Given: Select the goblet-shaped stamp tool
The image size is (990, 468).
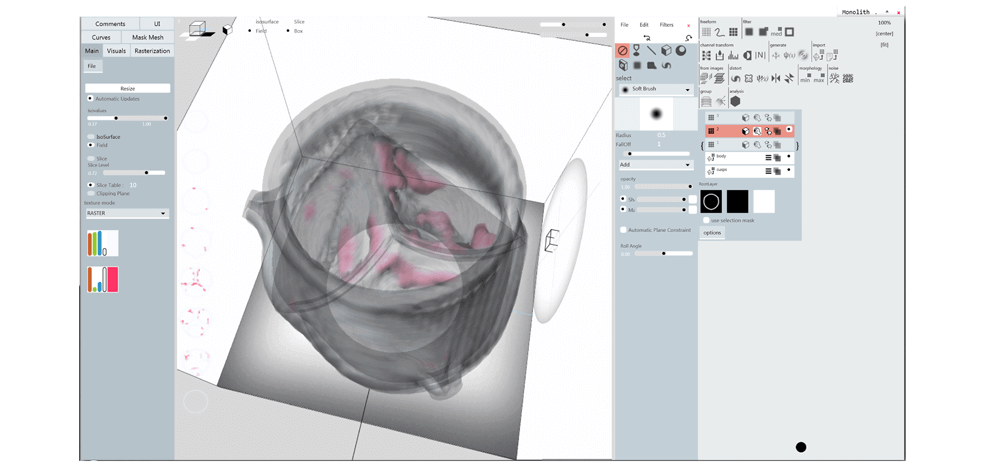Looking at the screenshot, I should point(637,51).
